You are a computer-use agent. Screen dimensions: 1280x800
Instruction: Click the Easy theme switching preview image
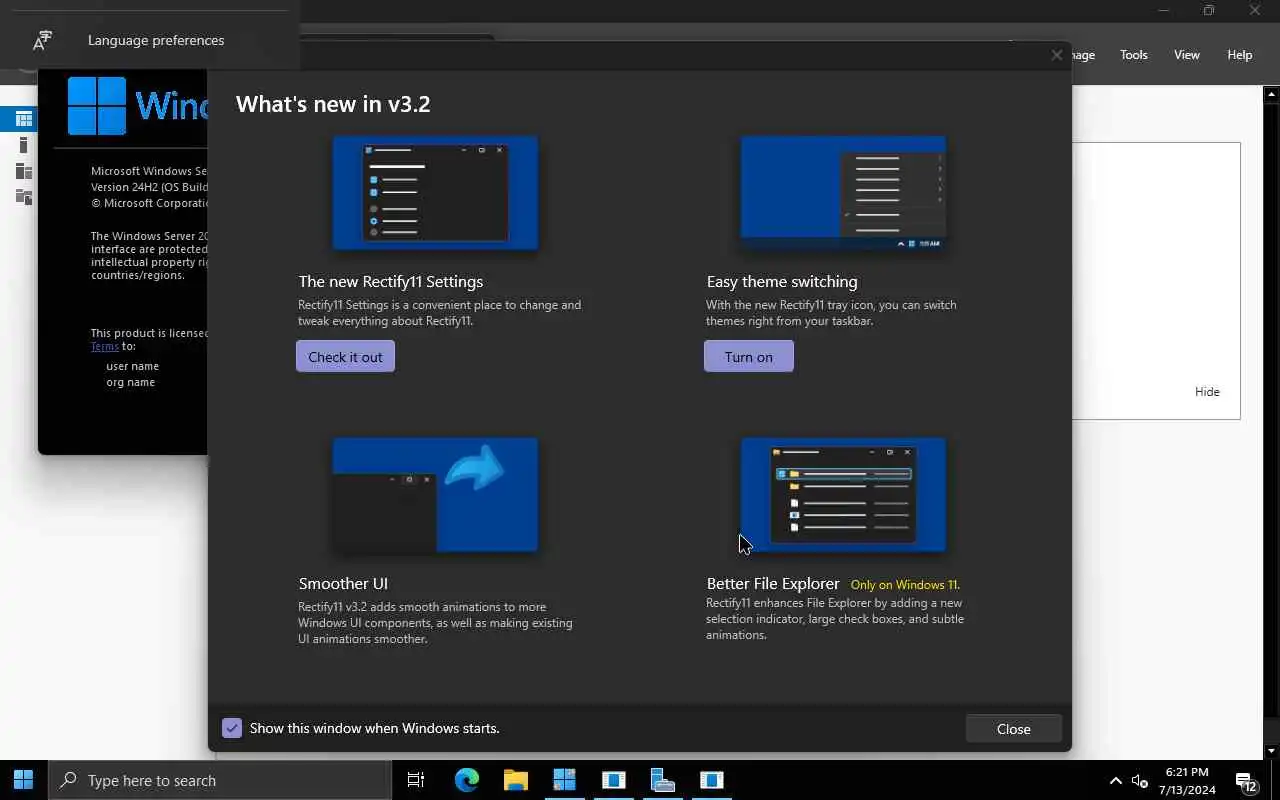click(x=843, y=193)
